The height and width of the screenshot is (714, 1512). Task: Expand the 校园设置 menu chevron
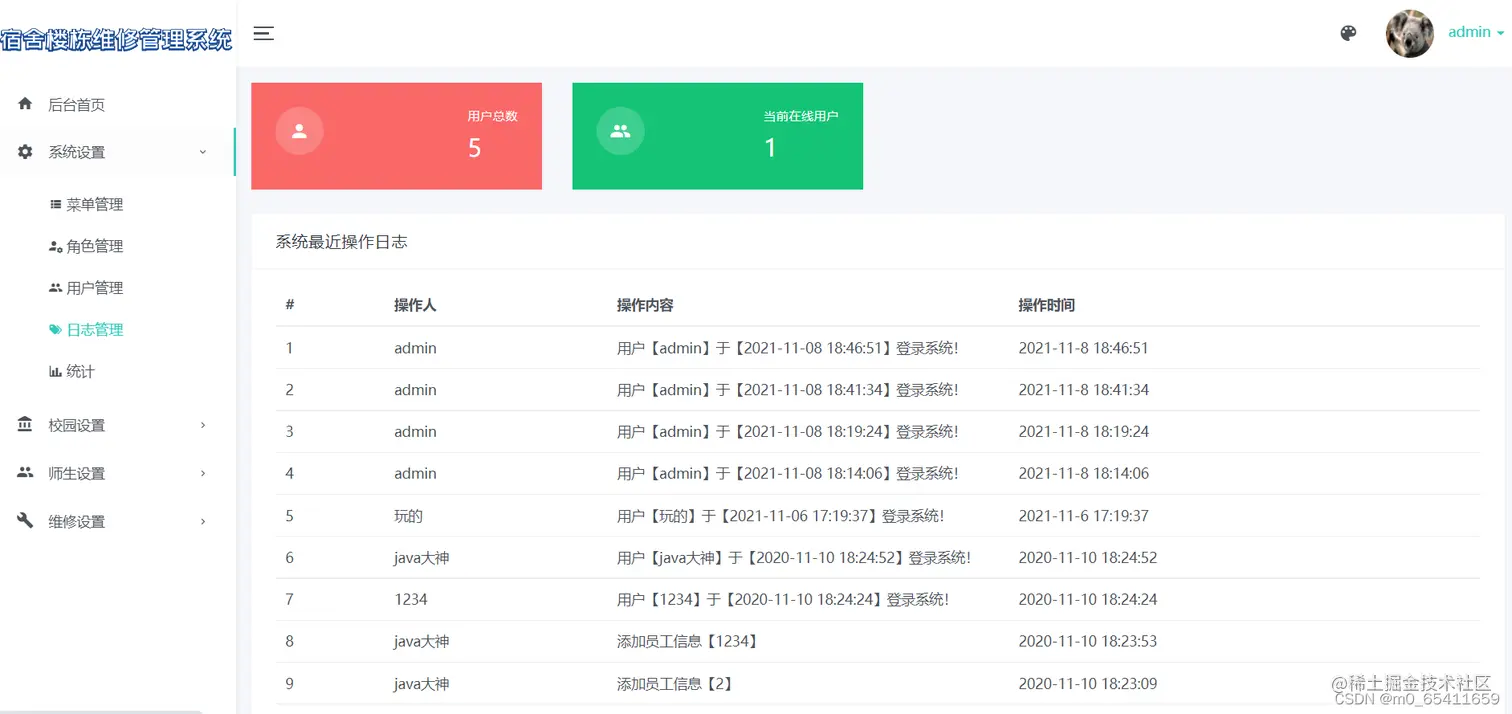click(x=203, y=425)
